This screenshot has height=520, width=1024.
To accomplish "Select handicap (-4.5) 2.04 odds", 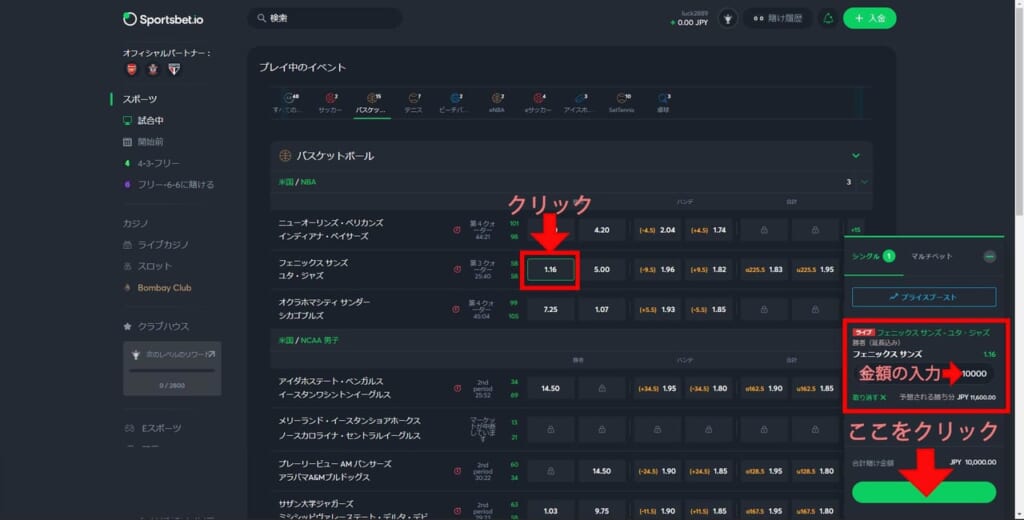I will (x=657, y=230).
